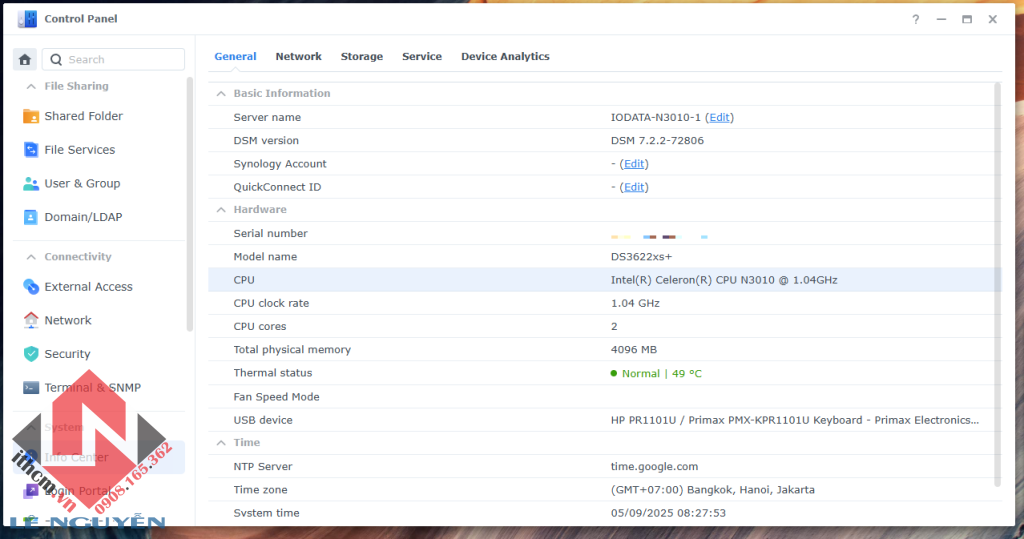Open Security shield icon
Image resolution: width=1024 pixels, height=539 pixels.
coord(31,354)
